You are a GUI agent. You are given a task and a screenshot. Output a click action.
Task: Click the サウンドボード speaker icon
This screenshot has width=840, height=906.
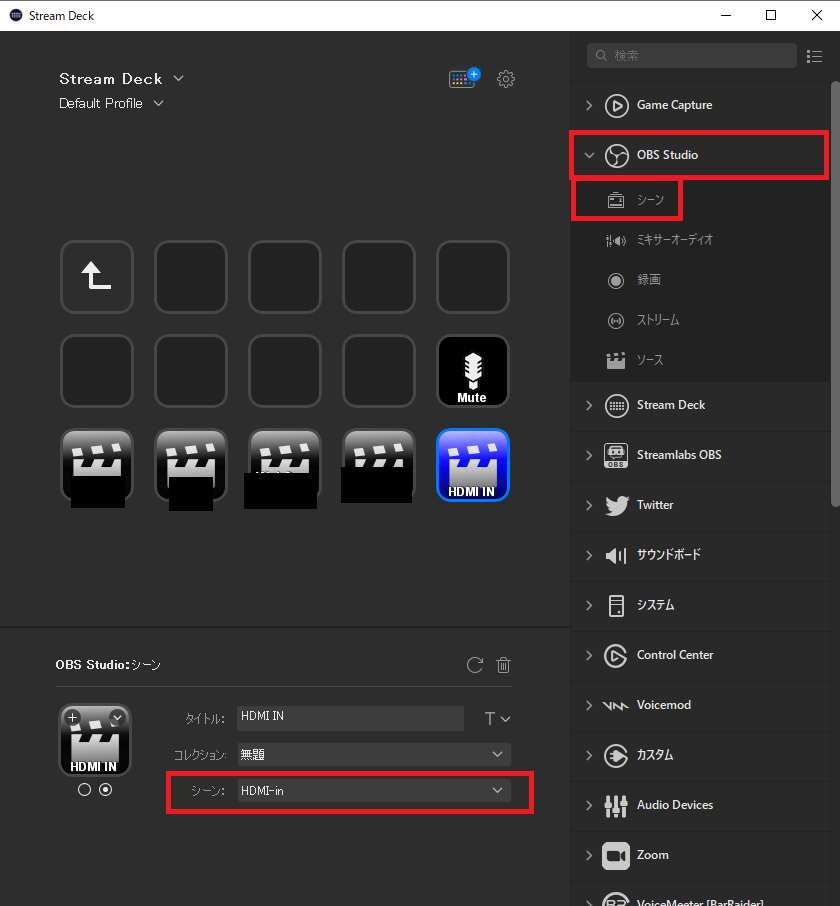tap(616, 555)
